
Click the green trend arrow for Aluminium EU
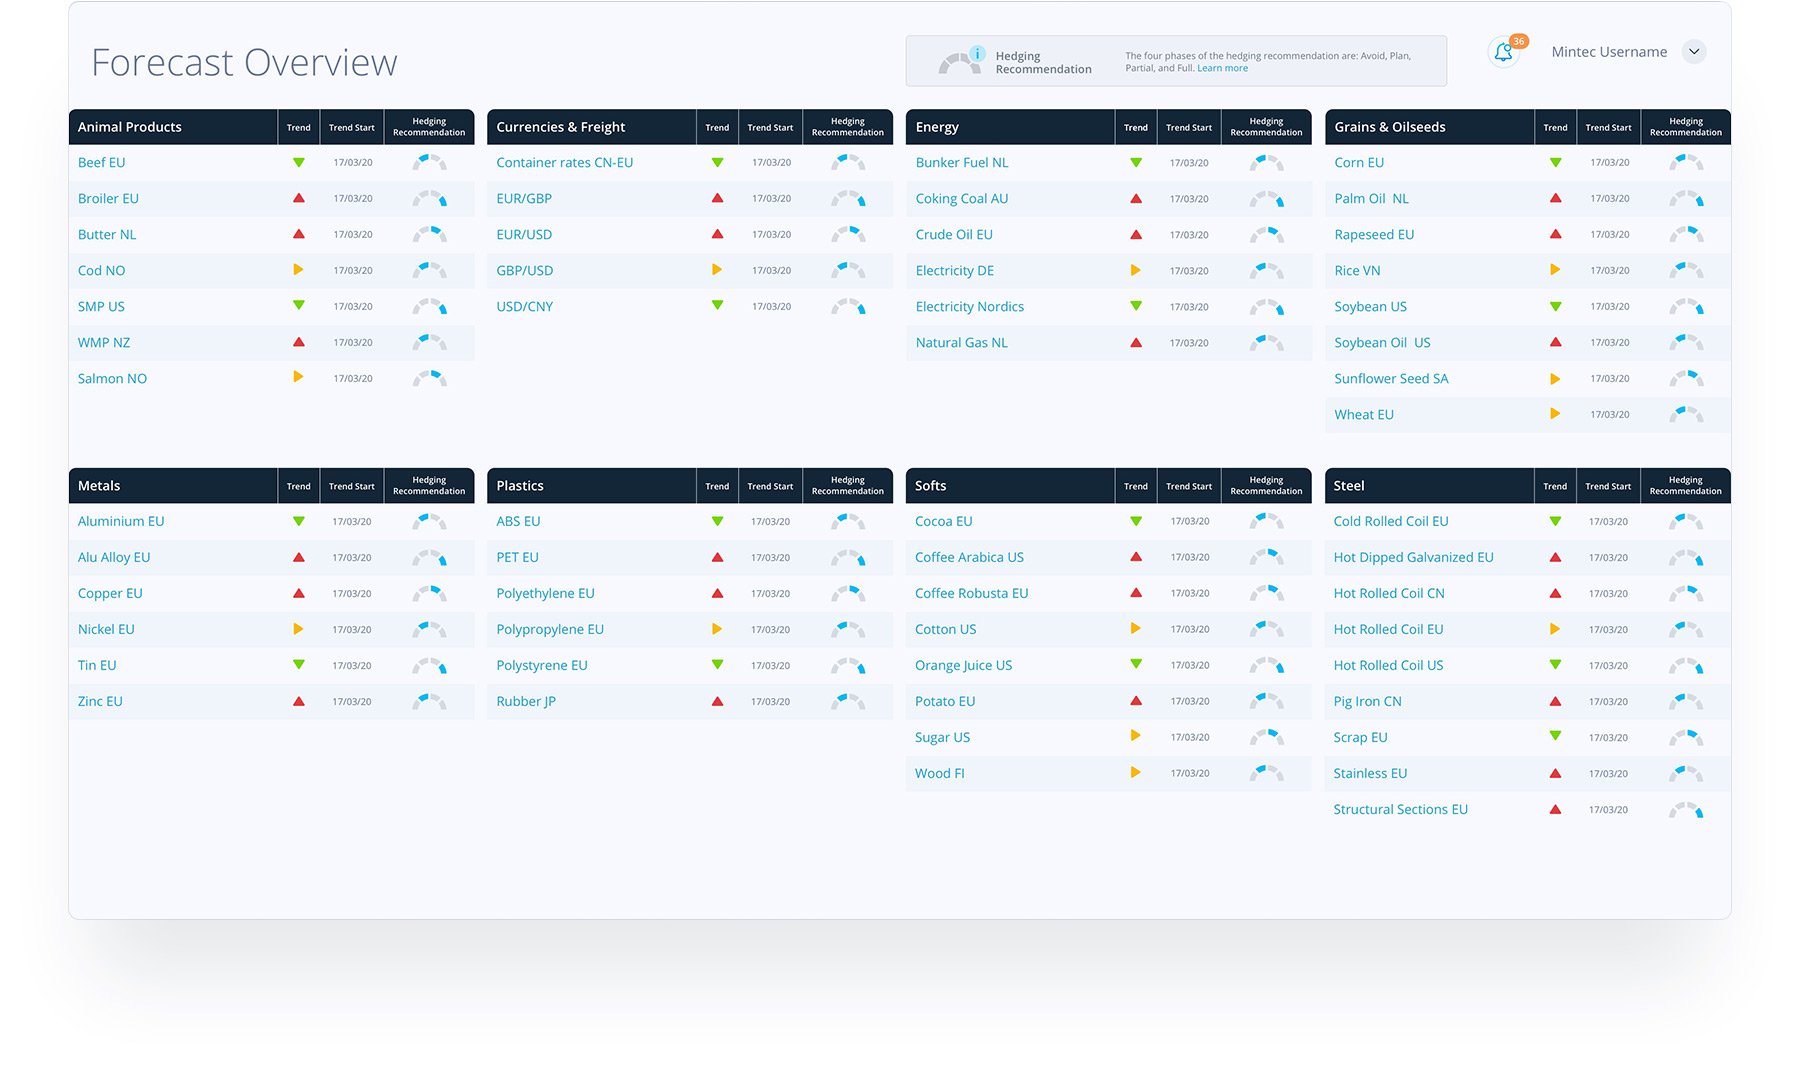tap(298, 521)
